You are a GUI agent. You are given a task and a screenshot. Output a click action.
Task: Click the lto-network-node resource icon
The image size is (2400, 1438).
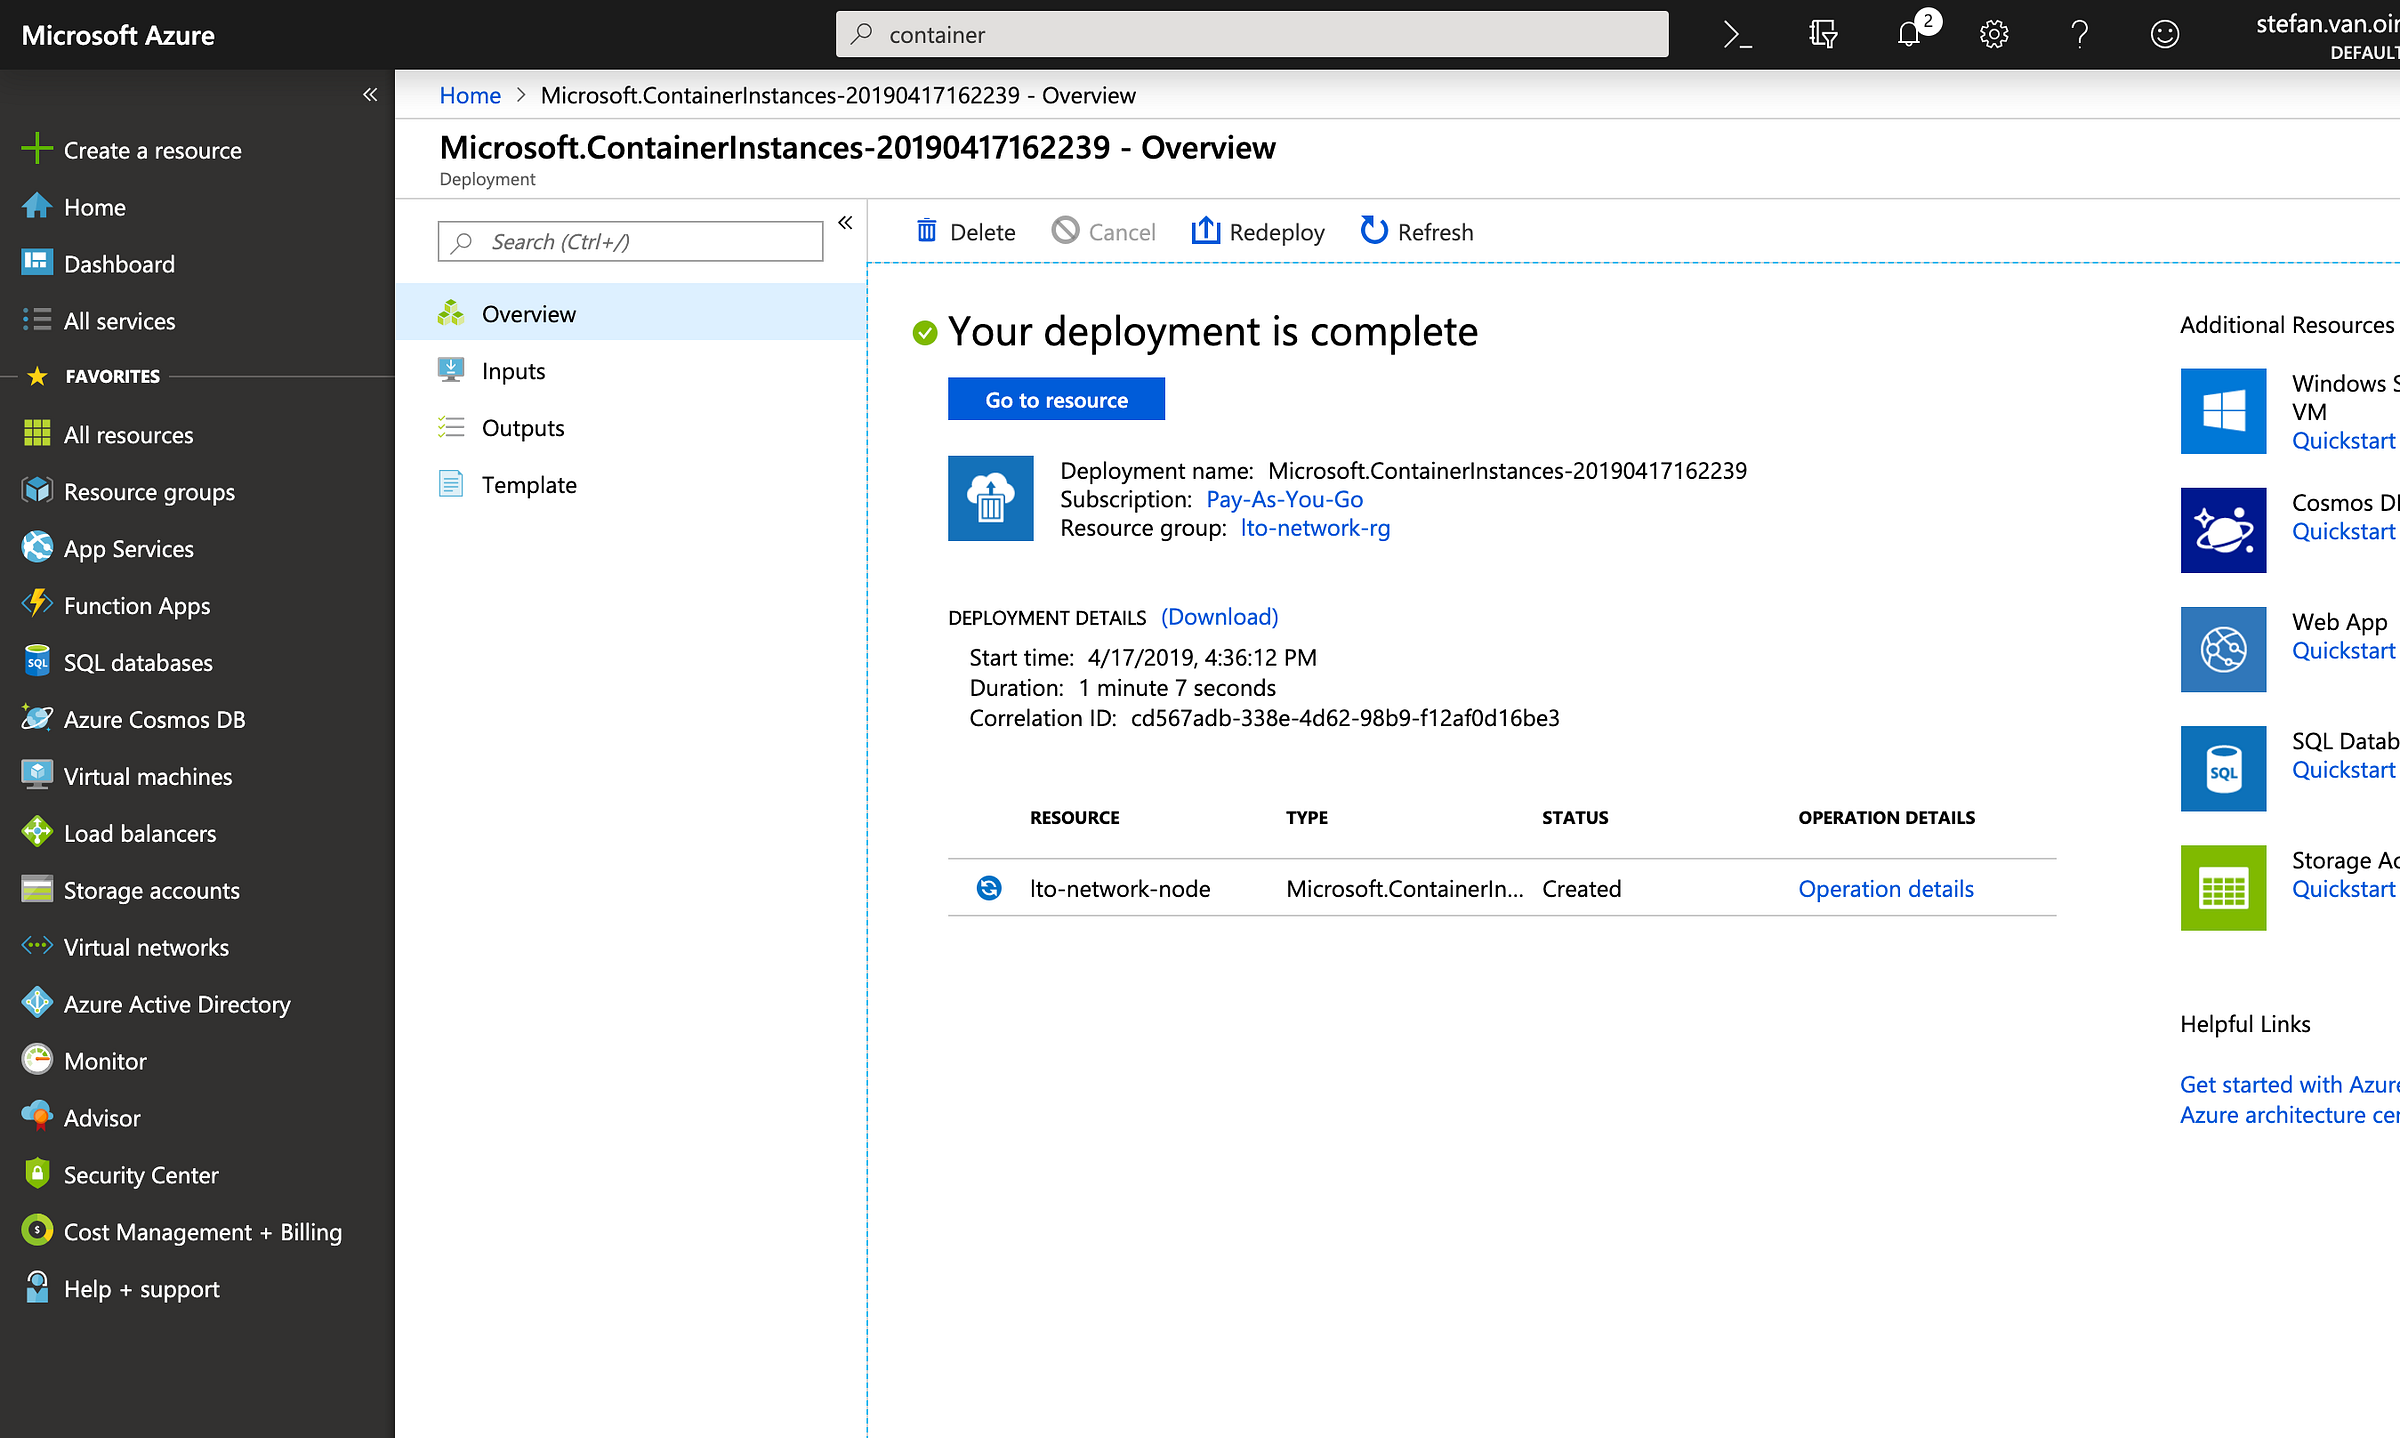[x=988, y=888]
